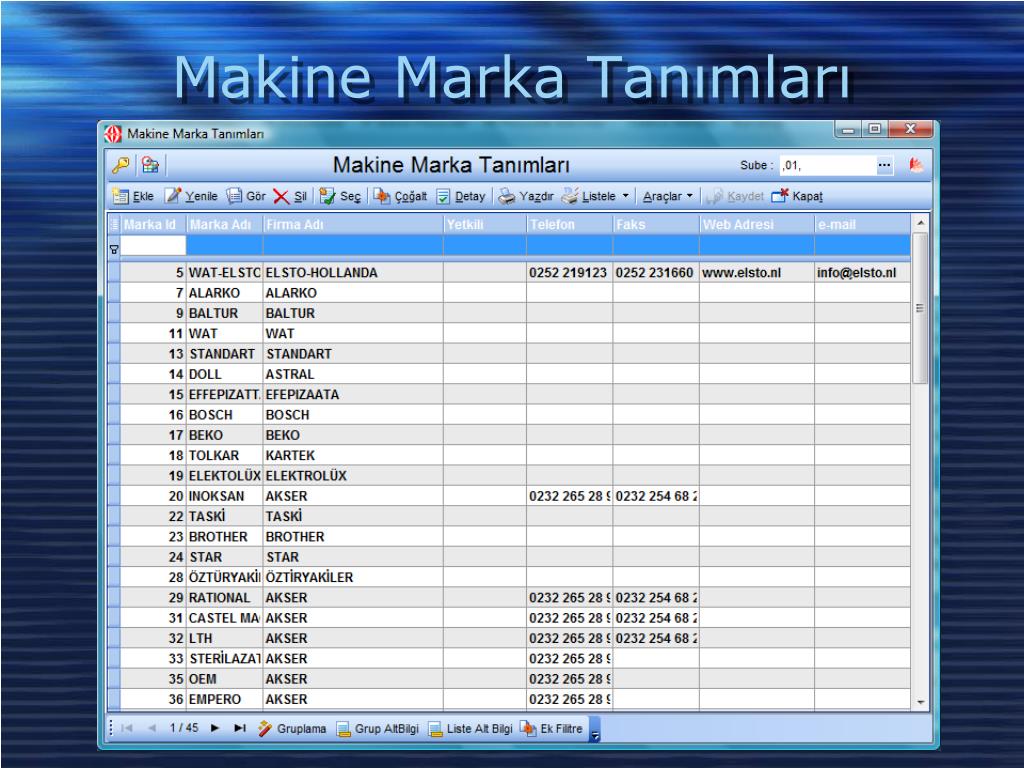Select the ASTRAL firm cell
This screenshot has width=1024, height=768.
[353, 374]
